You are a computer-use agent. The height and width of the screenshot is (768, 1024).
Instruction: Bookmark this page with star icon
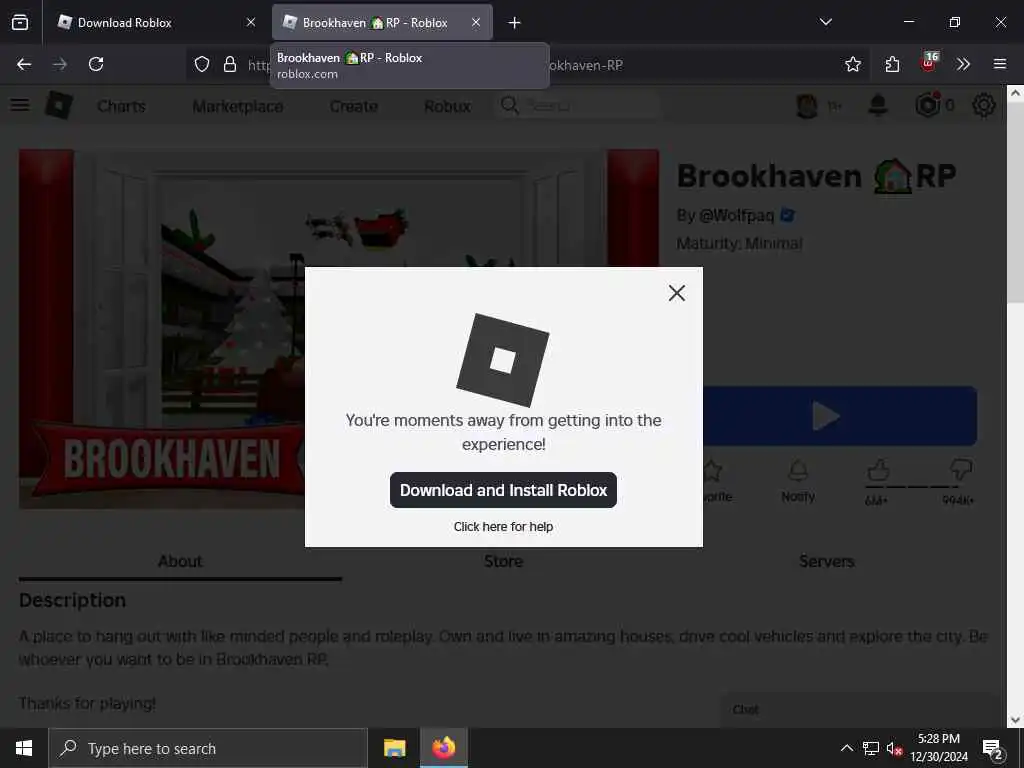(x=852, y=64)
